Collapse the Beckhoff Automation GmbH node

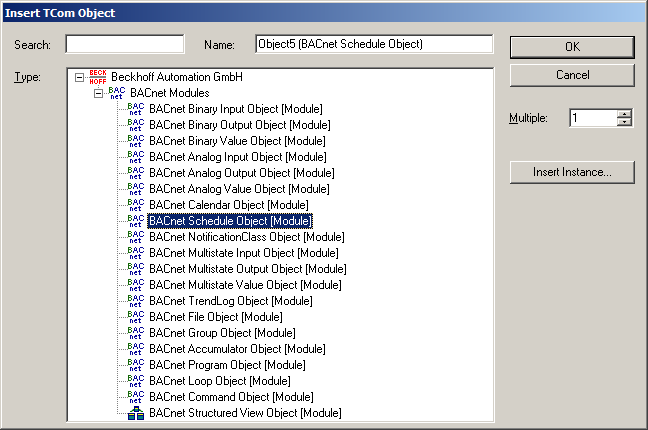point(79,77)
